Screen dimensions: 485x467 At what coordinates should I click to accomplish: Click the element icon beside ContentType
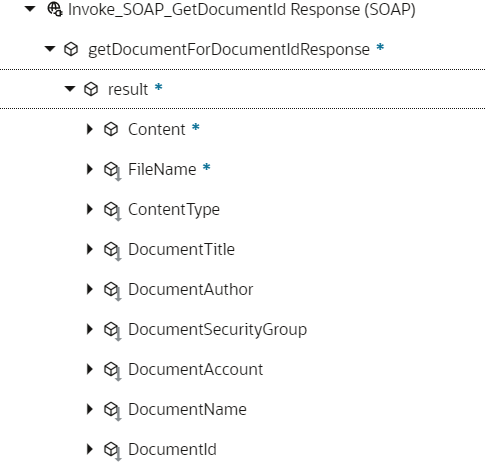tap(112, 211)
